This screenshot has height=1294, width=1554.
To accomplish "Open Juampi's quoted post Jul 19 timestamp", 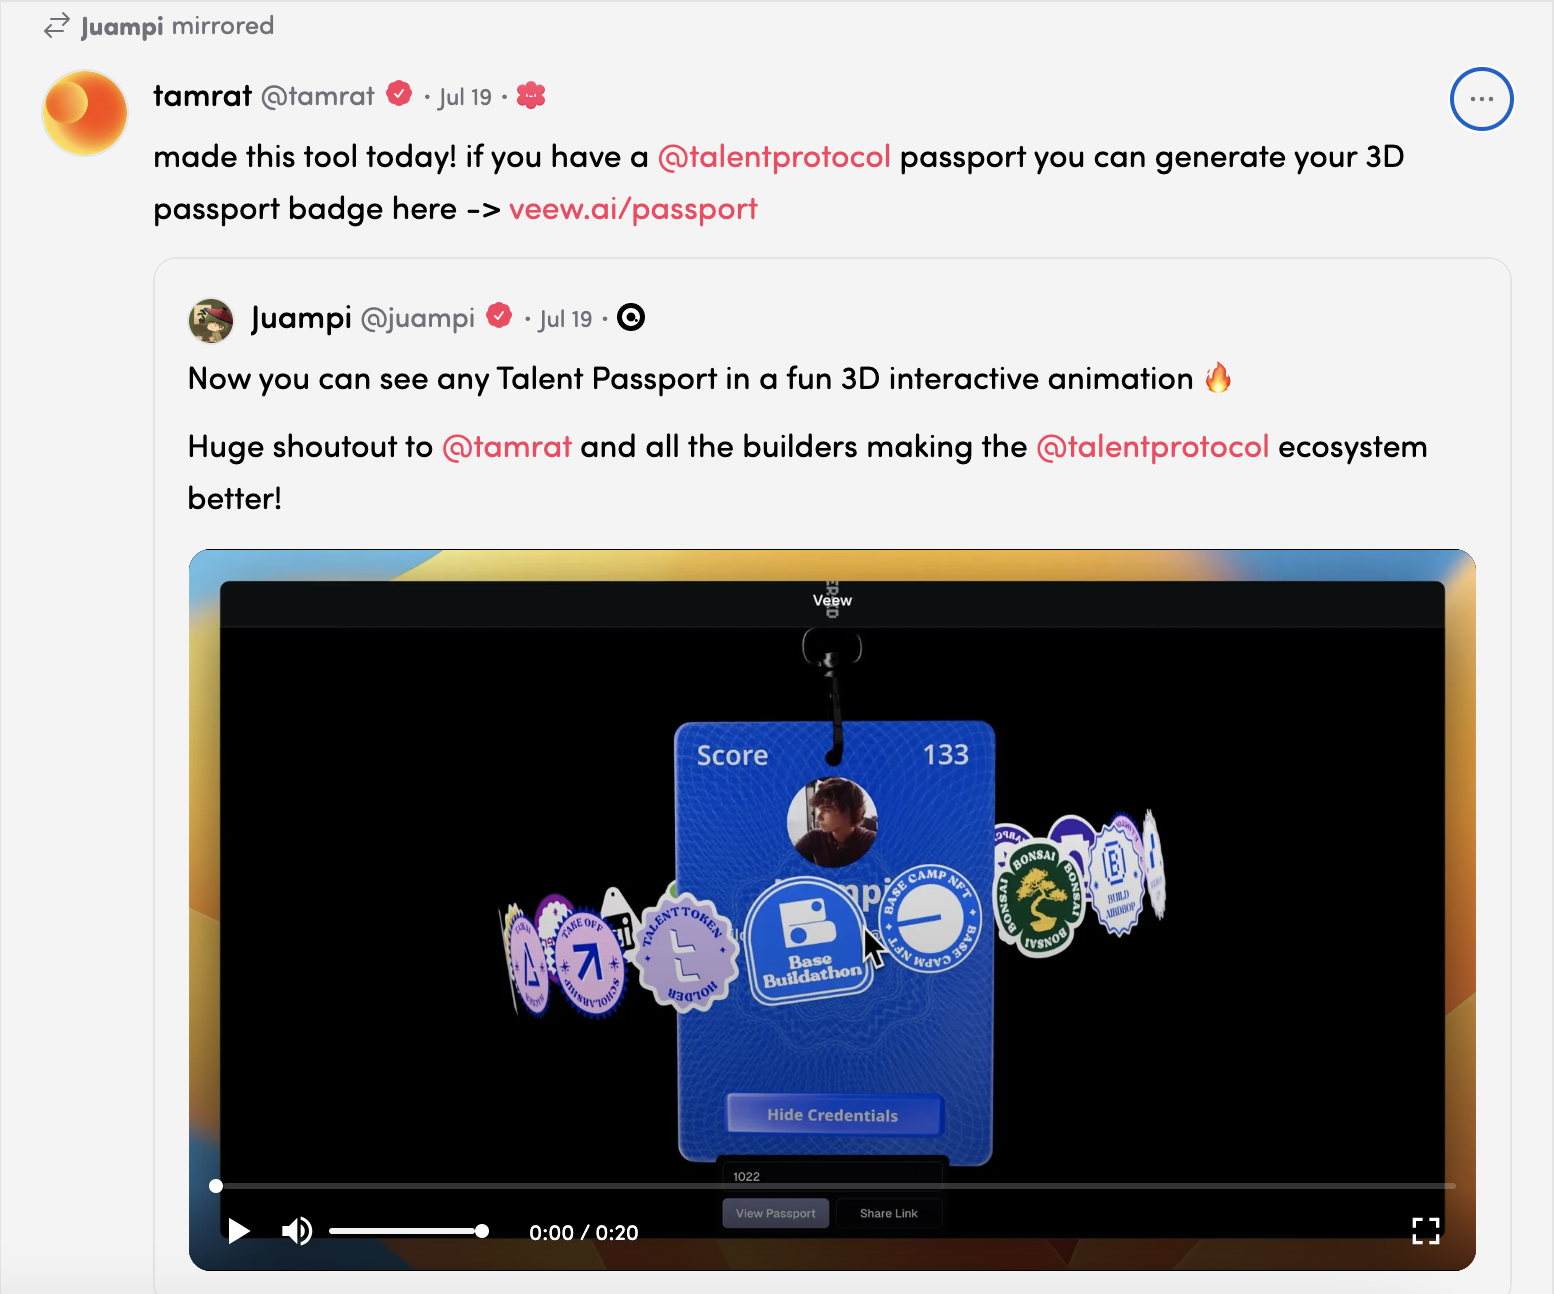I will 566,319.
